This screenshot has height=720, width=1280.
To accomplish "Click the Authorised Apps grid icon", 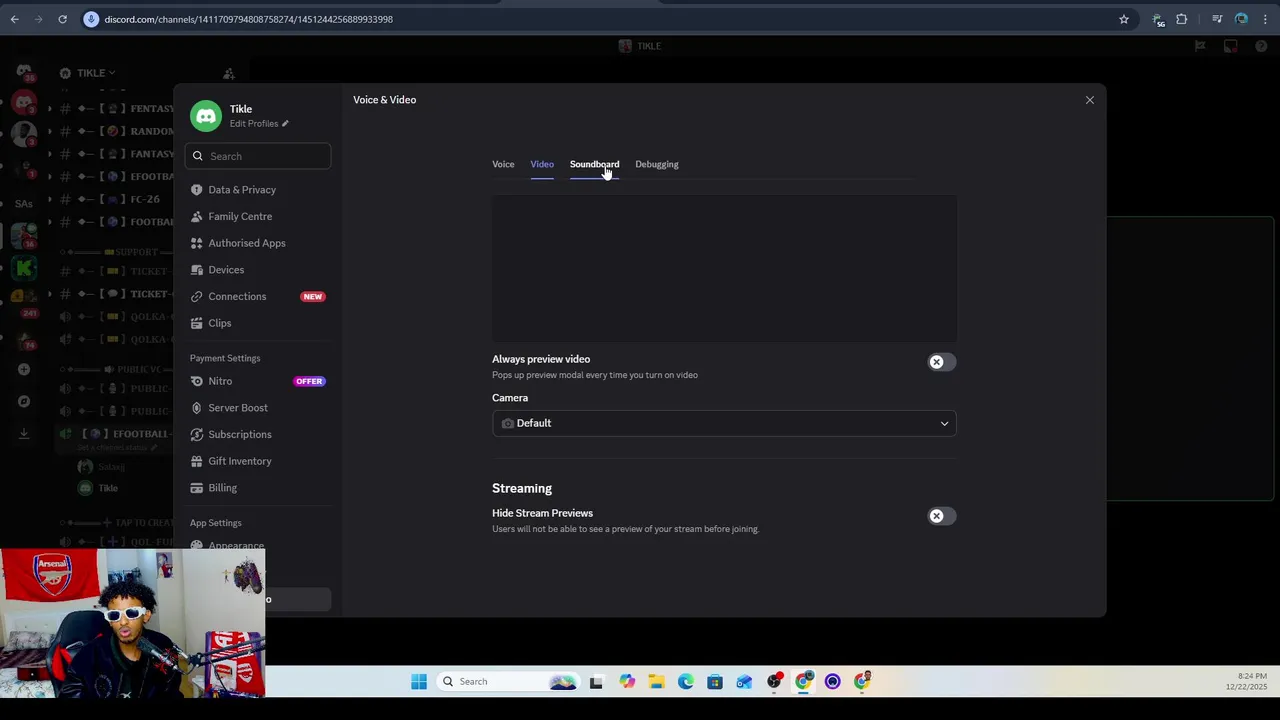I will pos(197,243).
